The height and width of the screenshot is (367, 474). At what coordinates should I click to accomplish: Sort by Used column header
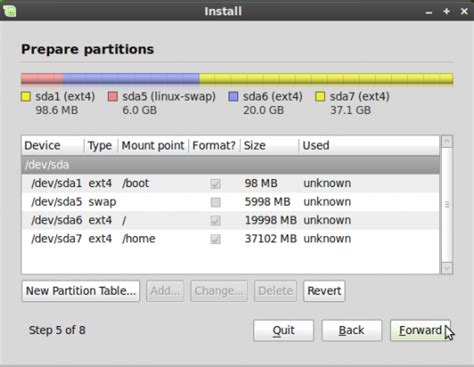[369, 146]
